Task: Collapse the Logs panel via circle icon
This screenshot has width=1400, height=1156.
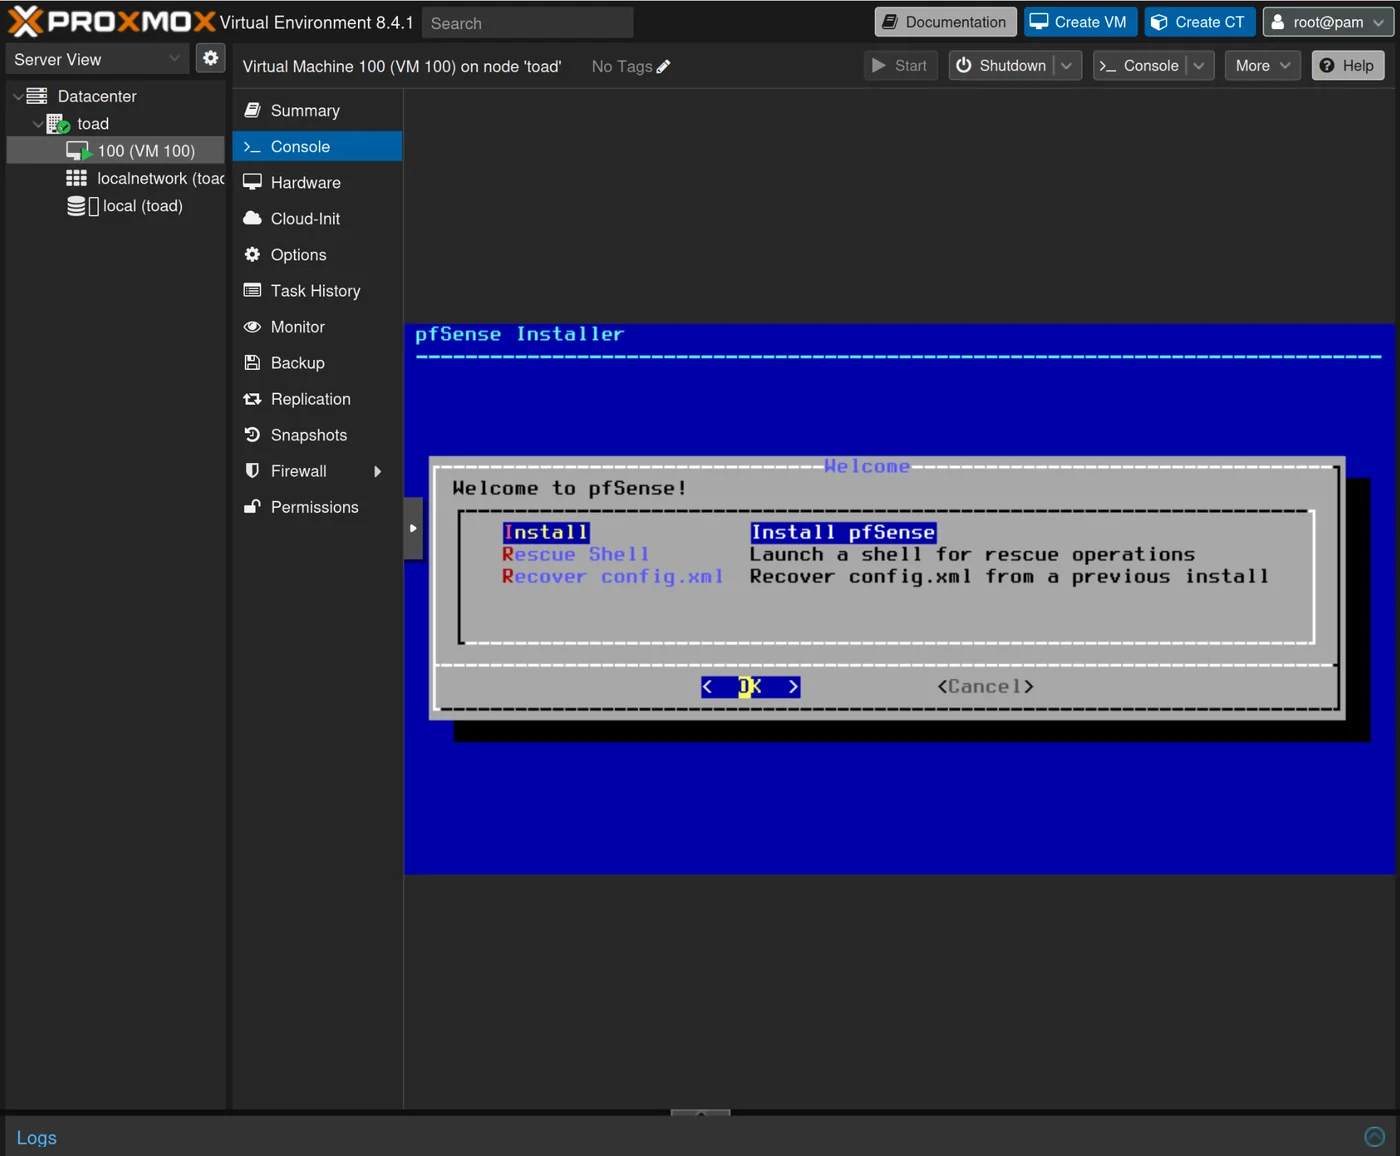Action: (1373, 1136)
